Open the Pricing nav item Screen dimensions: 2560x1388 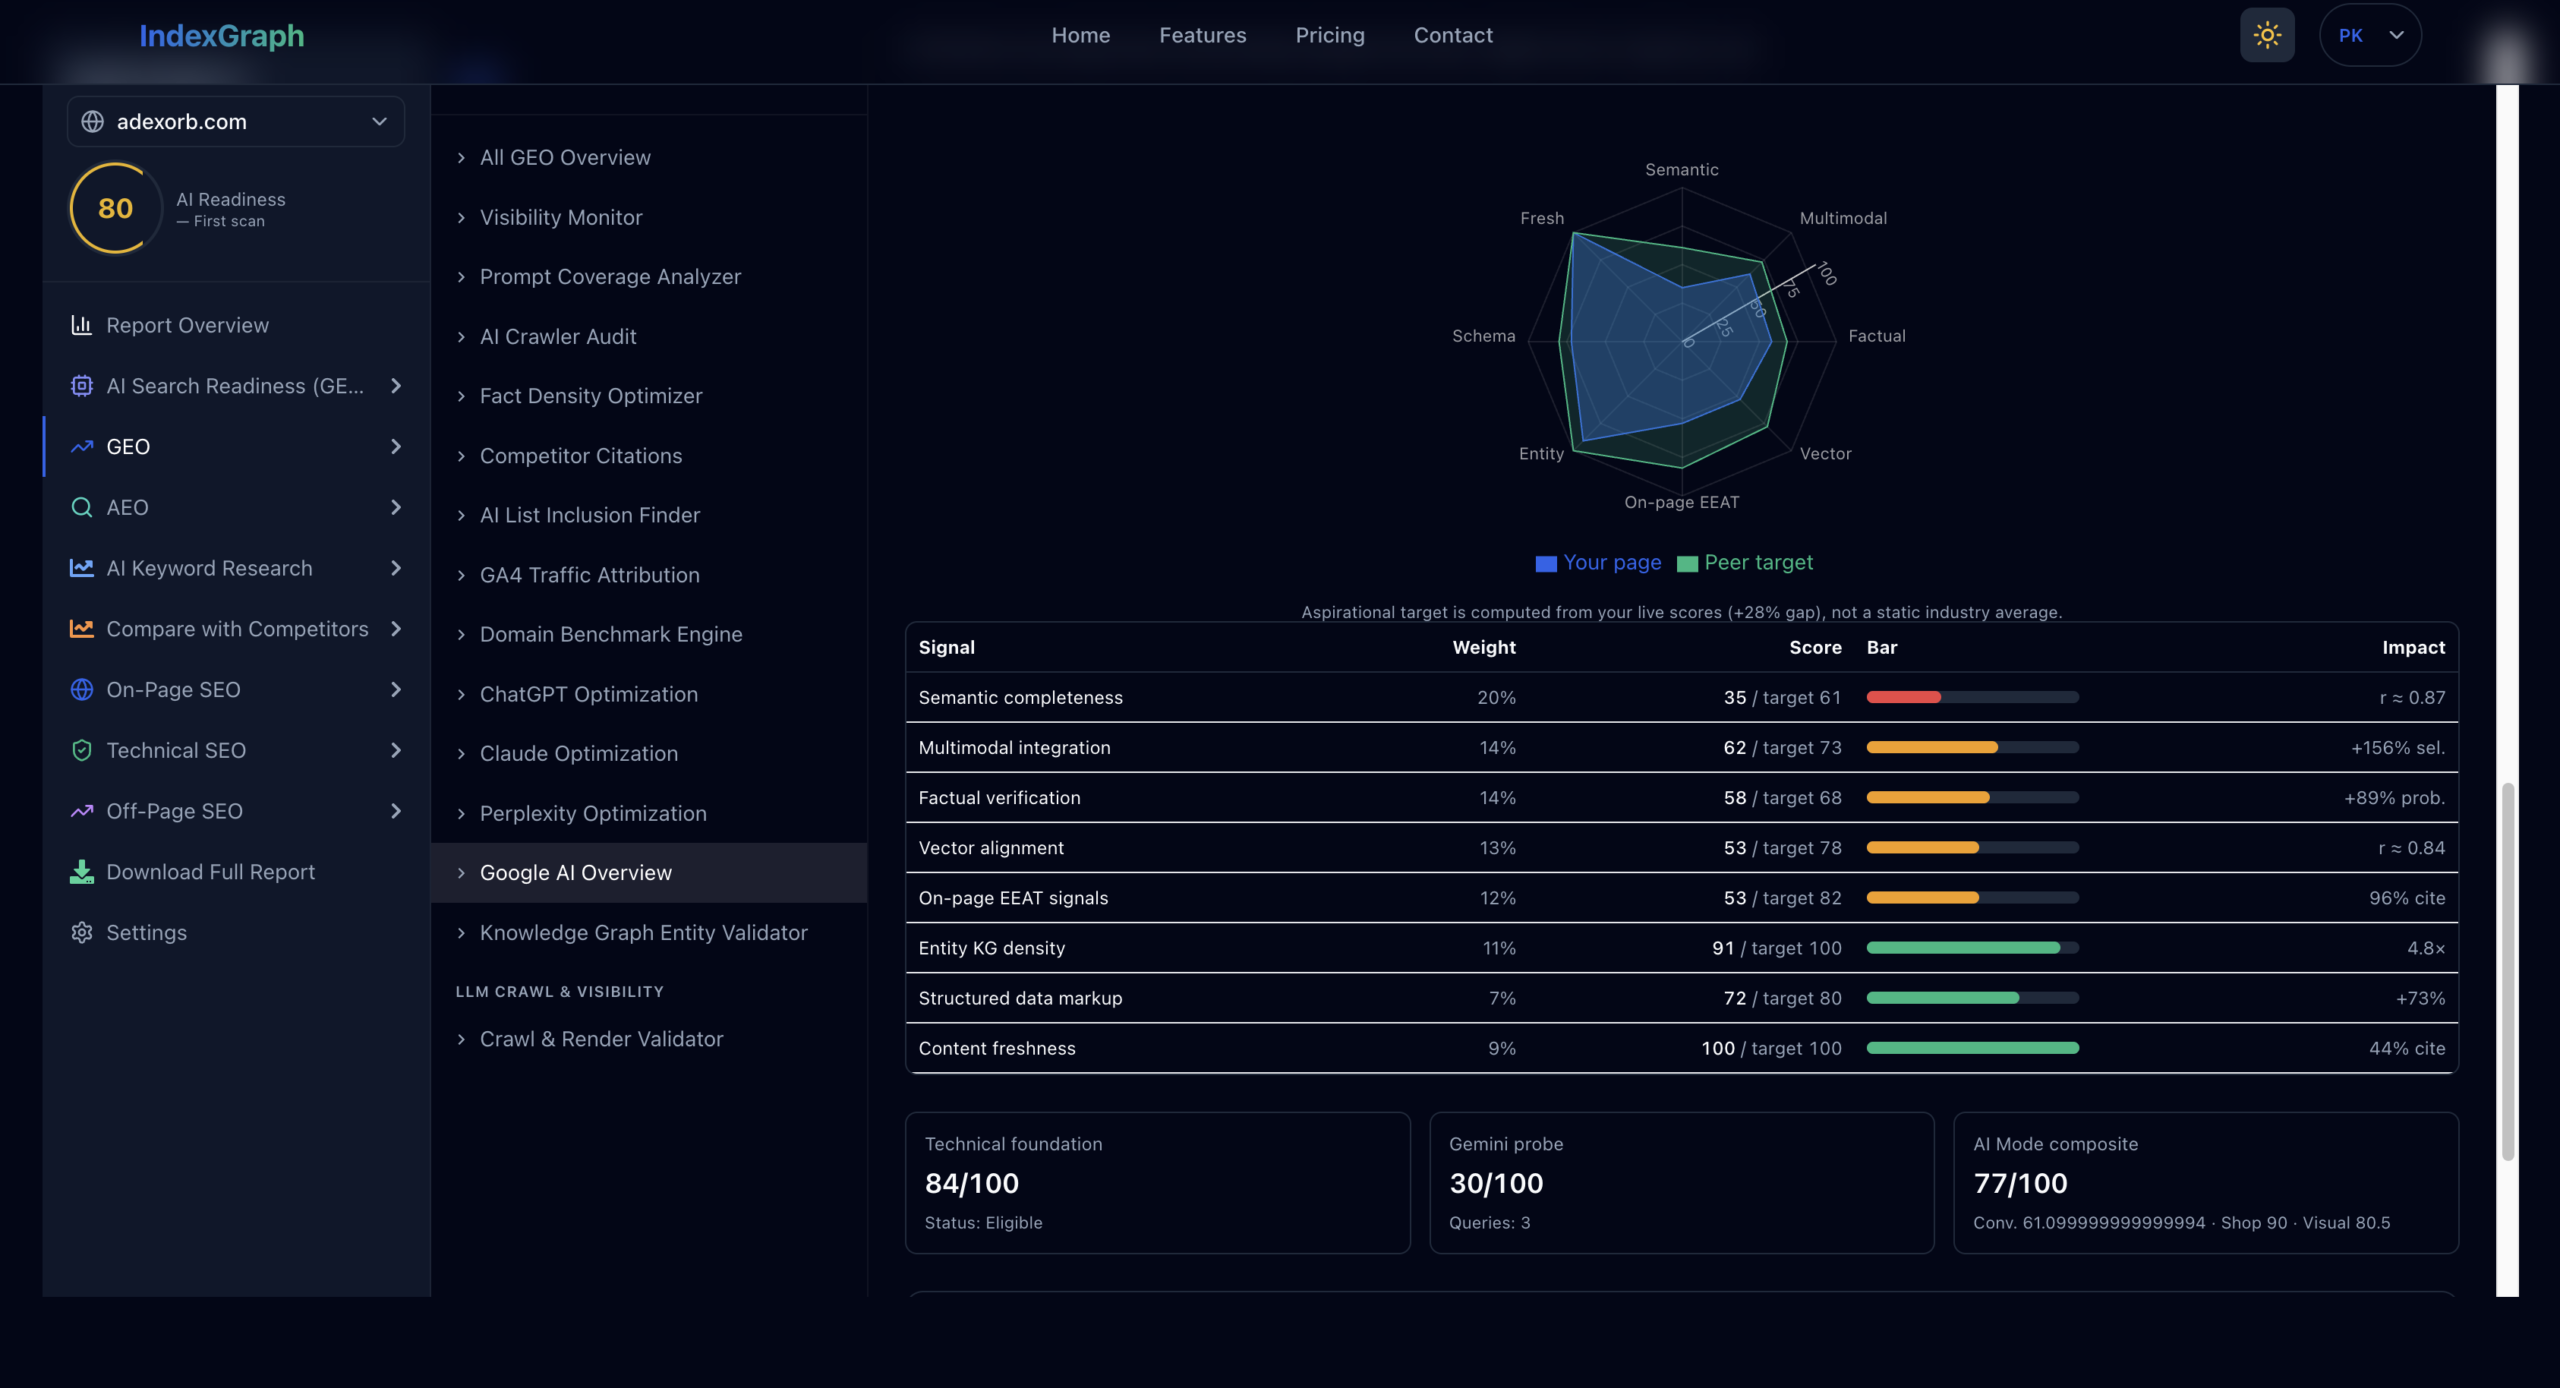click(1329, 35)
